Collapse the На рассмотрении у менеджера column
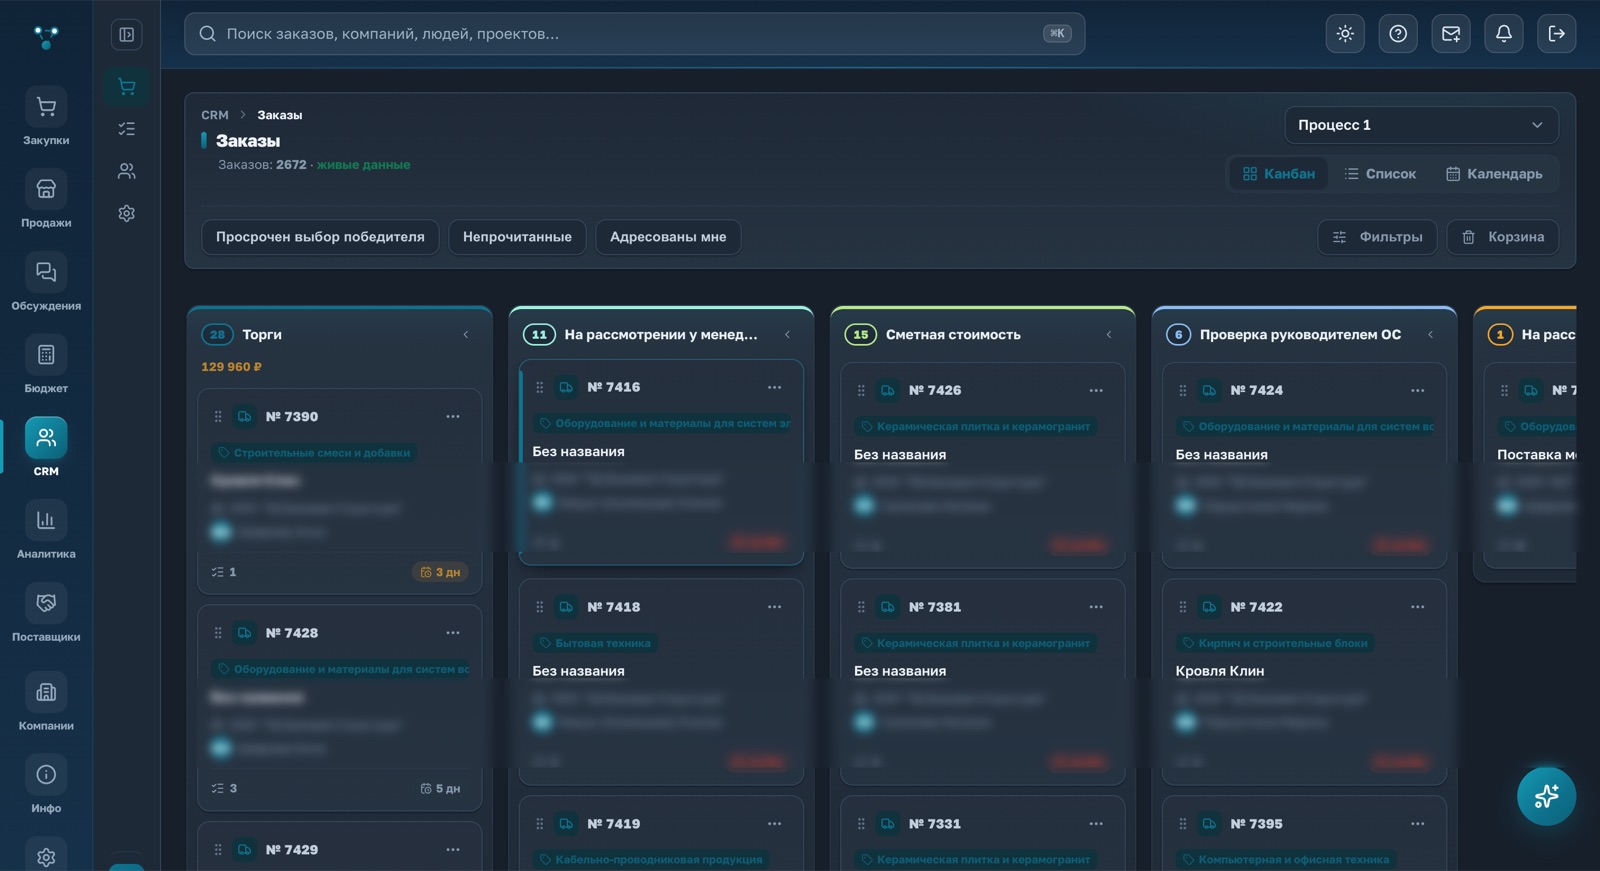The image size is (1600, 871). point(787,335)
